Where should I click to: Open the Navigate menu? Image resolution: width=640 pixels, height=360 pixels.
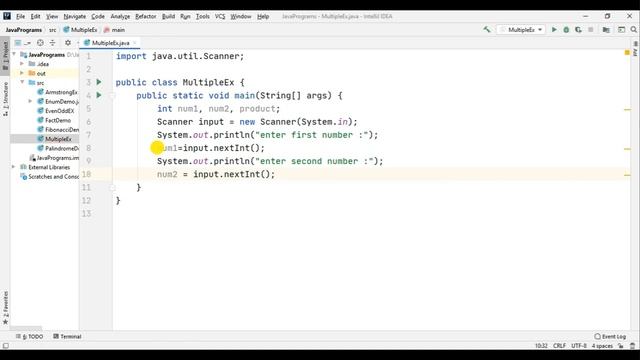tap(75, 16)
